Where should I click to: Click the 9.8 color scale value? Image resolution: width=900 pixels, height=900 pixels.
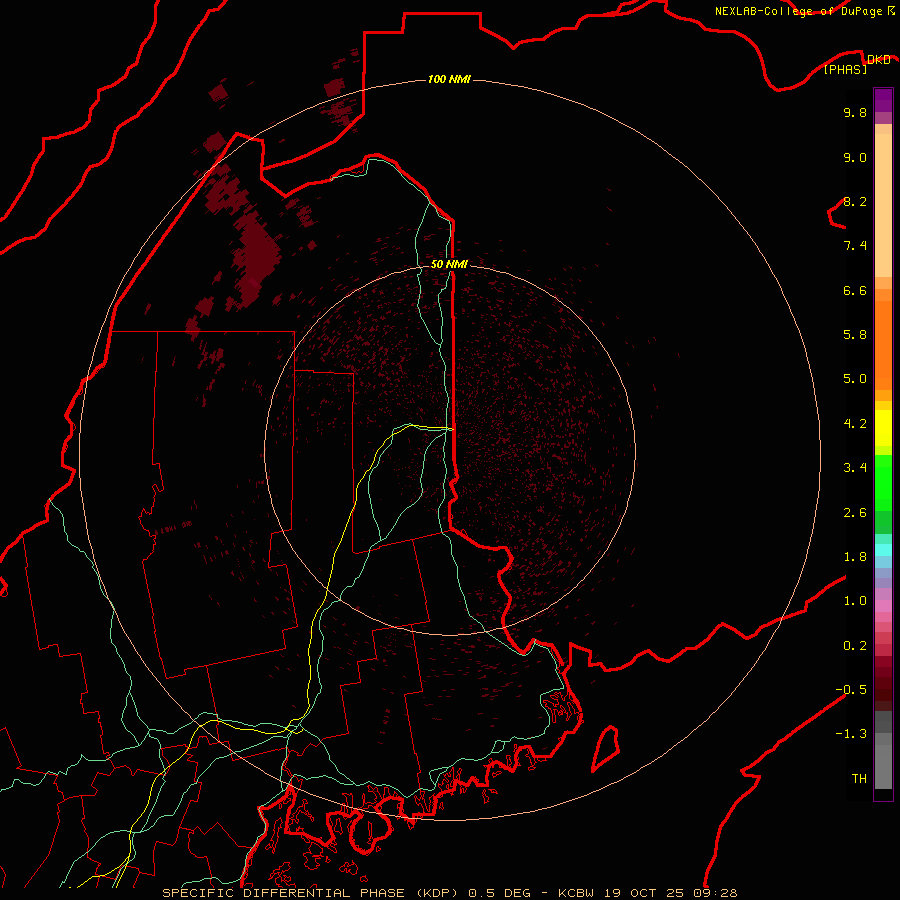click(x=855, y=112)
